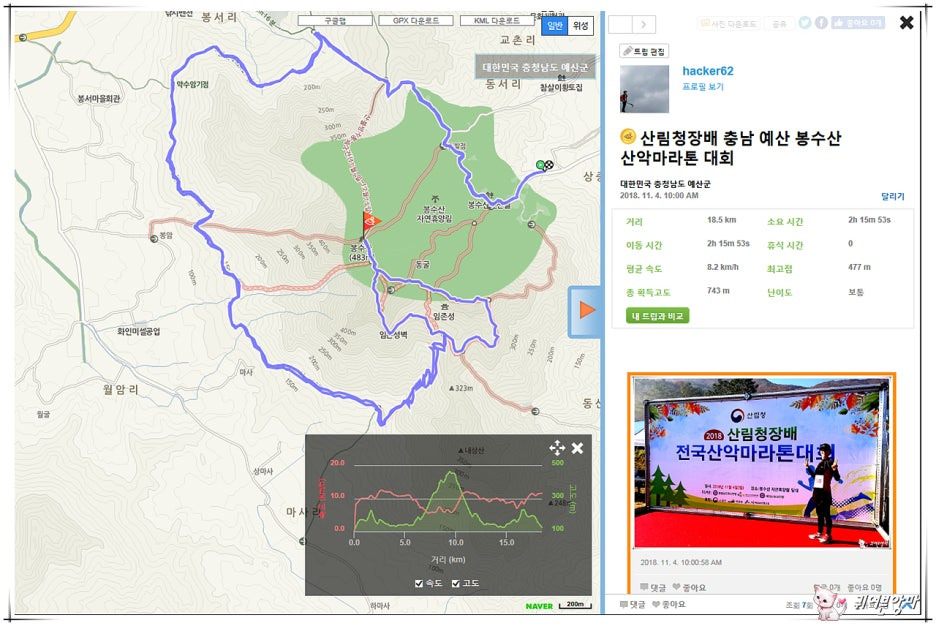Click the 봉서마을회관 label on map
Viewport: 936px width, 626px height.
98,98
